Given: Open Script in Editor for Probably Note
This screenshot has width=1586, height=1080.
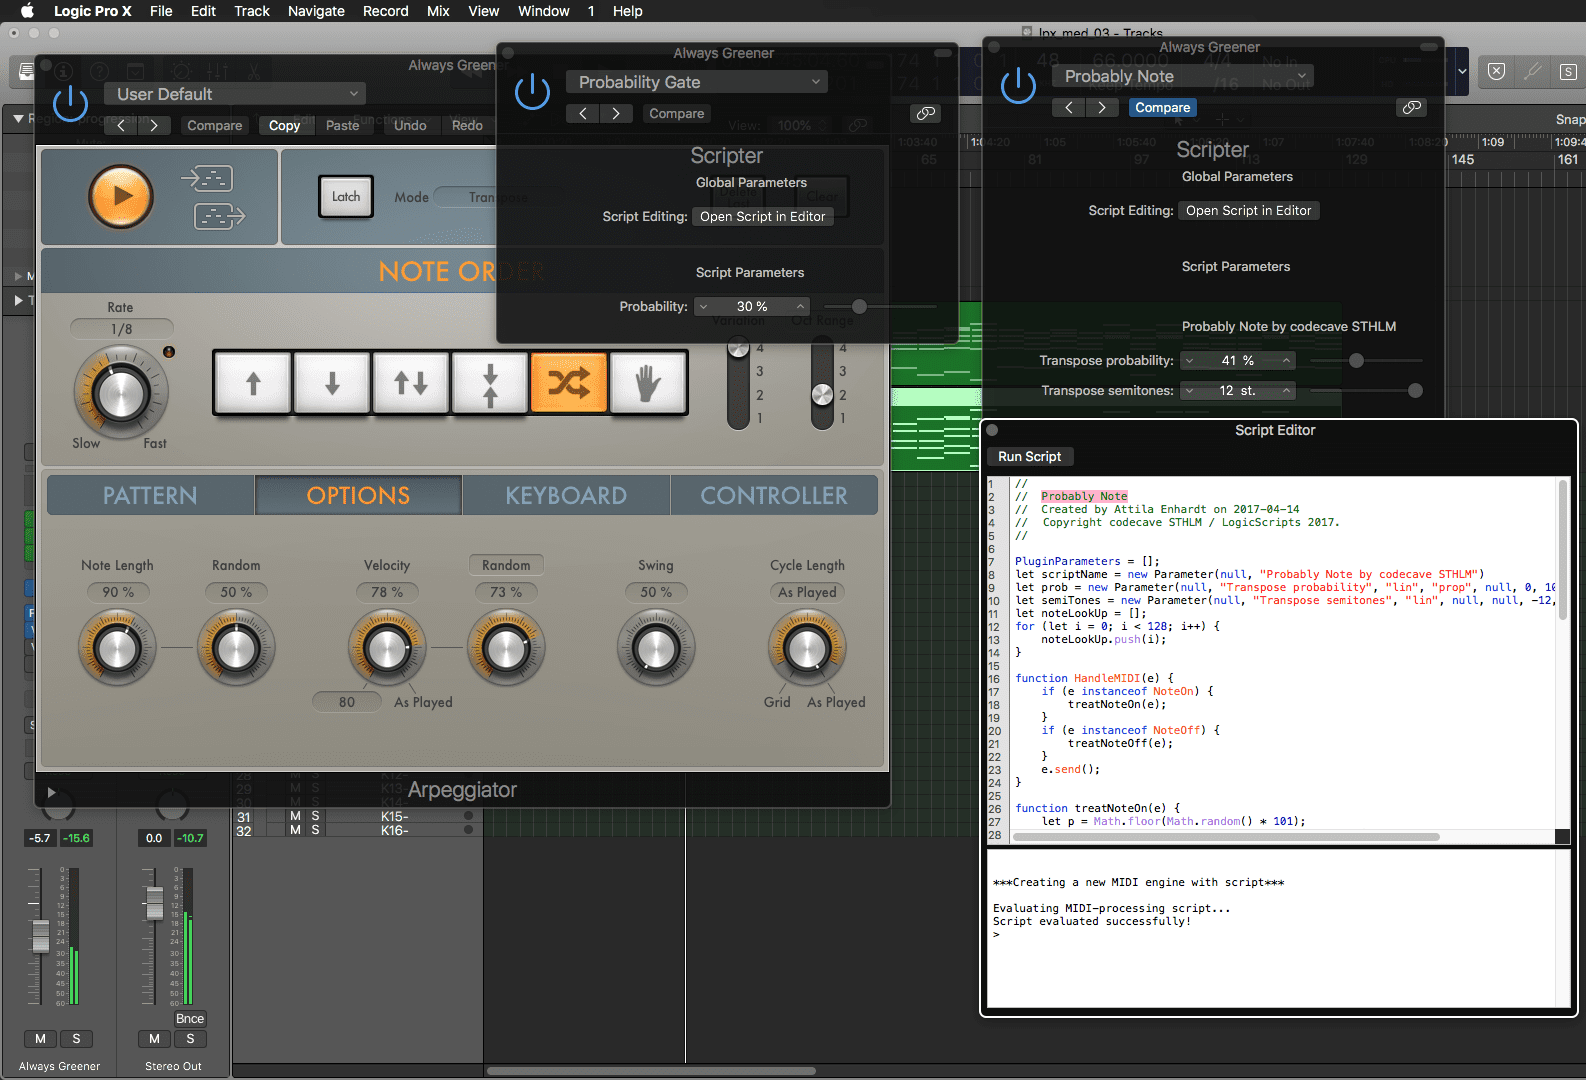Looking at the screenshot, I should [1249, 210].
